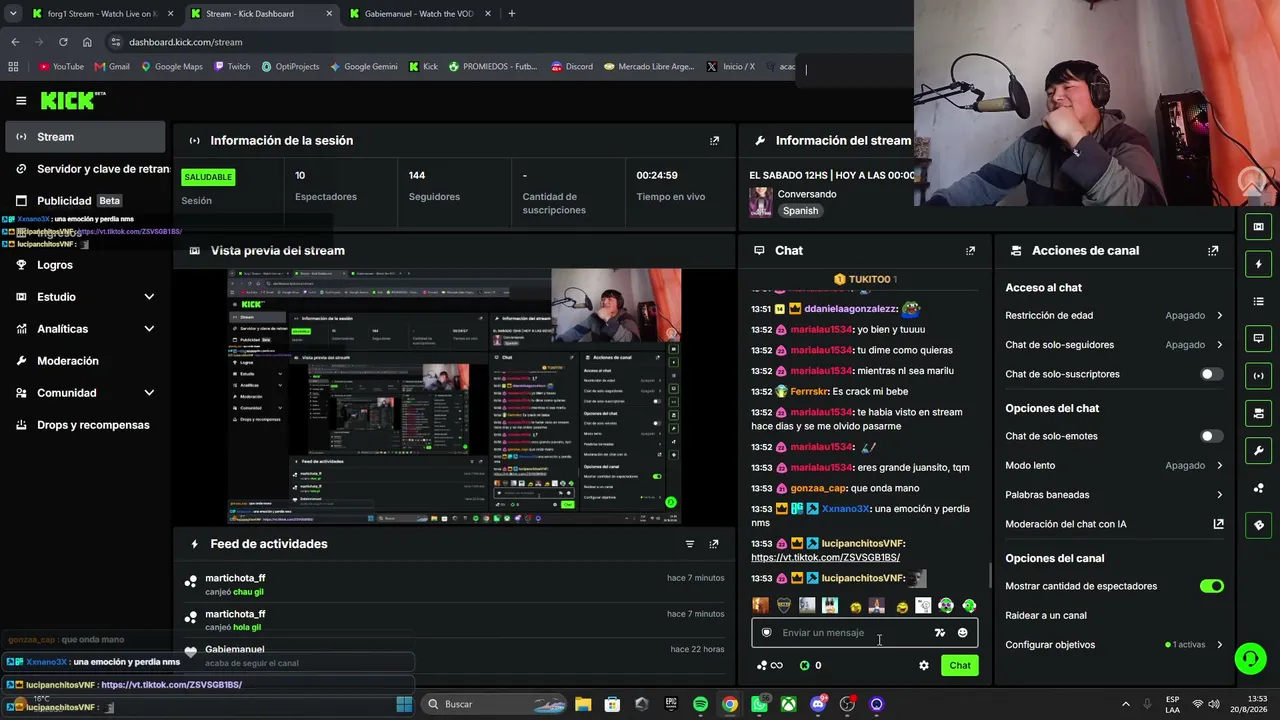Screen dimensions: 1280x720
Task: Open the hamburger menu beside the Kick logo
Action: (21, 100)
